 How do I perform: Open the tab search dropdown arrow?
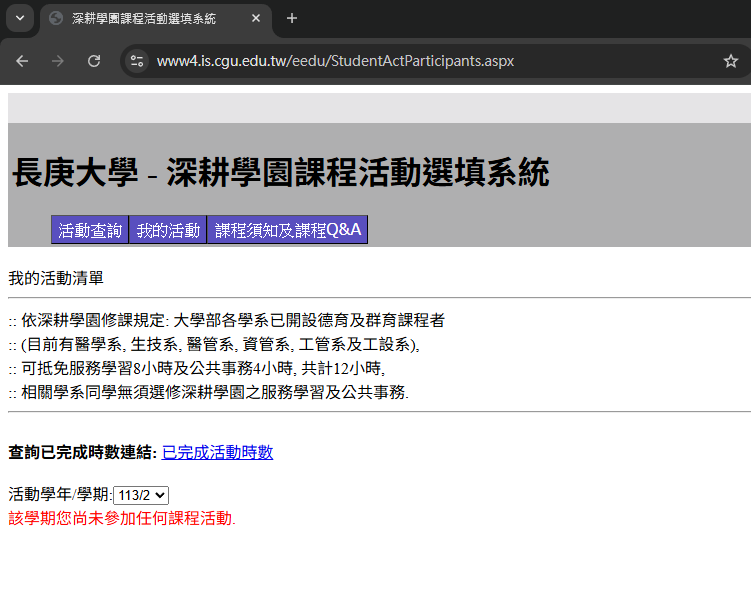click(20, 18)
